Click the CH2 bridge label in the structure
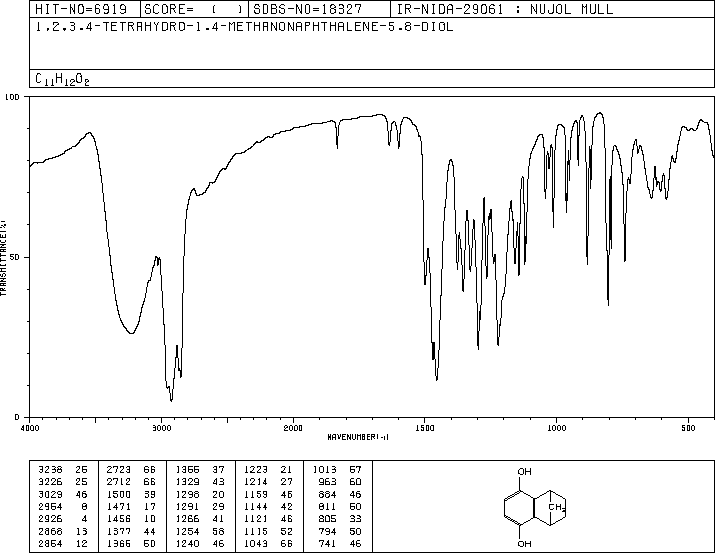 point(557,507)
